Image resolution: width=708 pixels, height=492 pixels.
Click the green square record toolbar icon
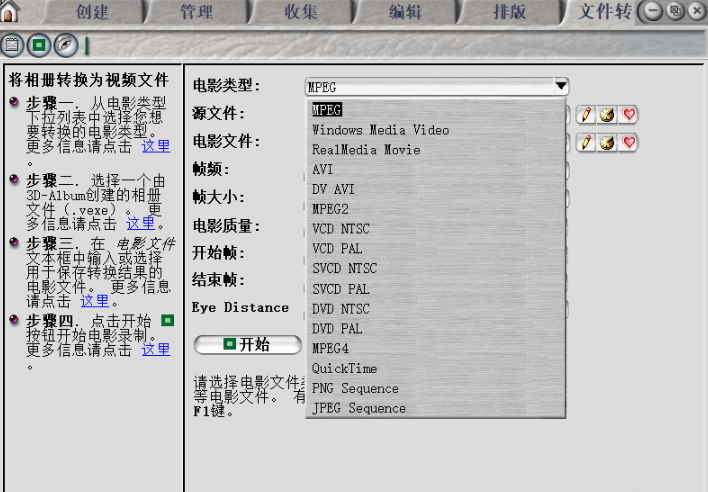[x=39, y=45]
